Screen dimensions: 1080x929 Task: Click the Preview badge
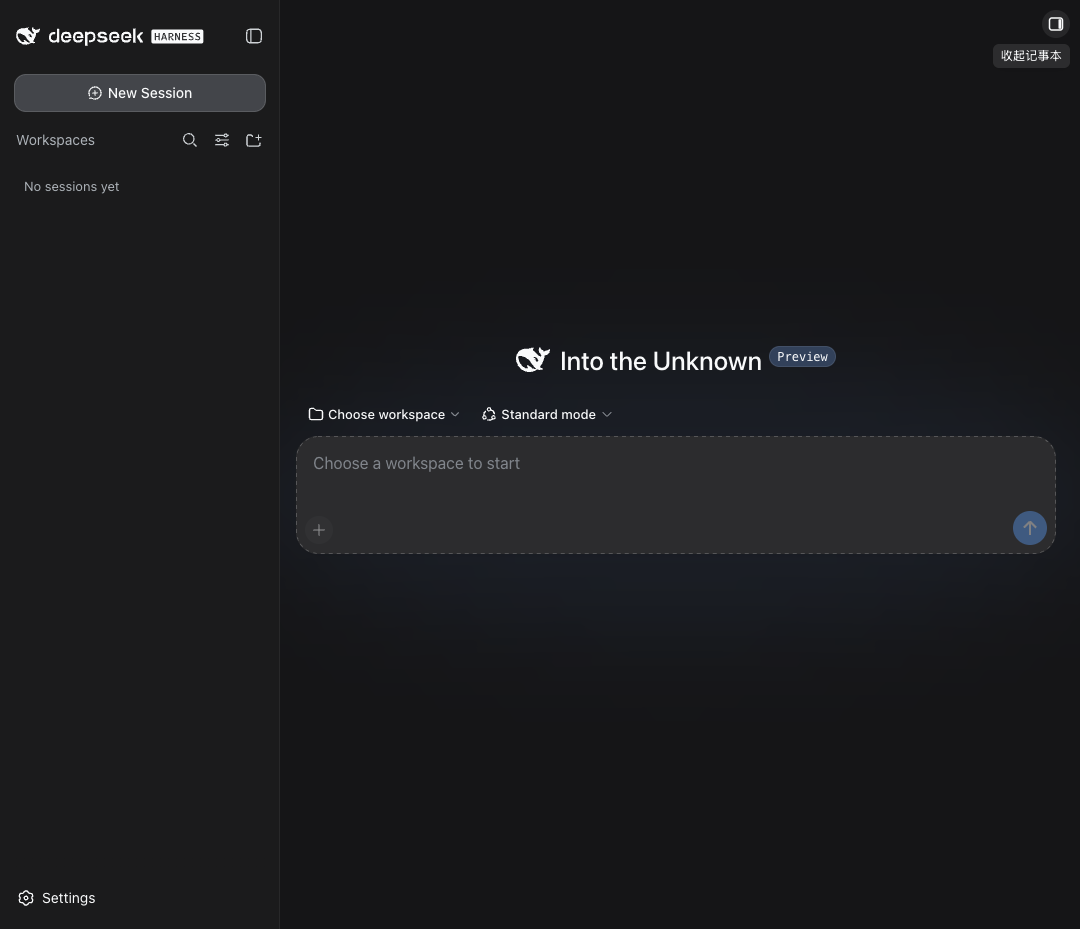pos(802,357)
